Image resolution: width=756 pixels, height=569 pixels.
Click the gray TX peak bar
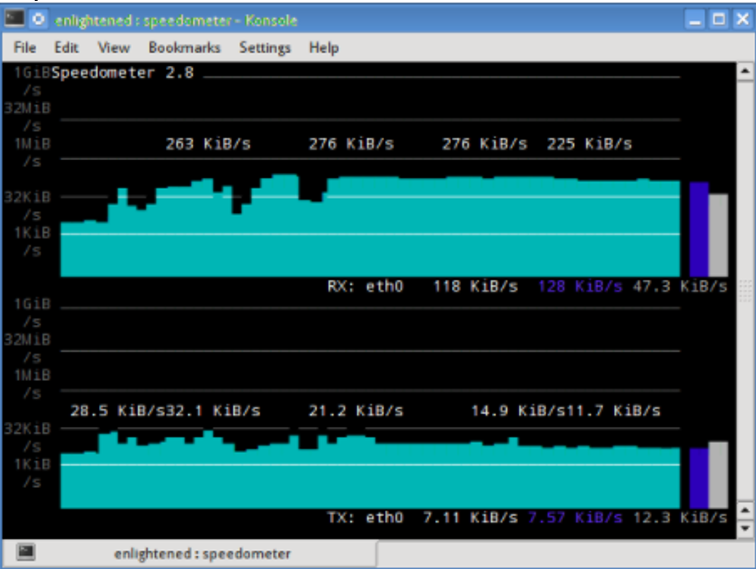point(718,474)
